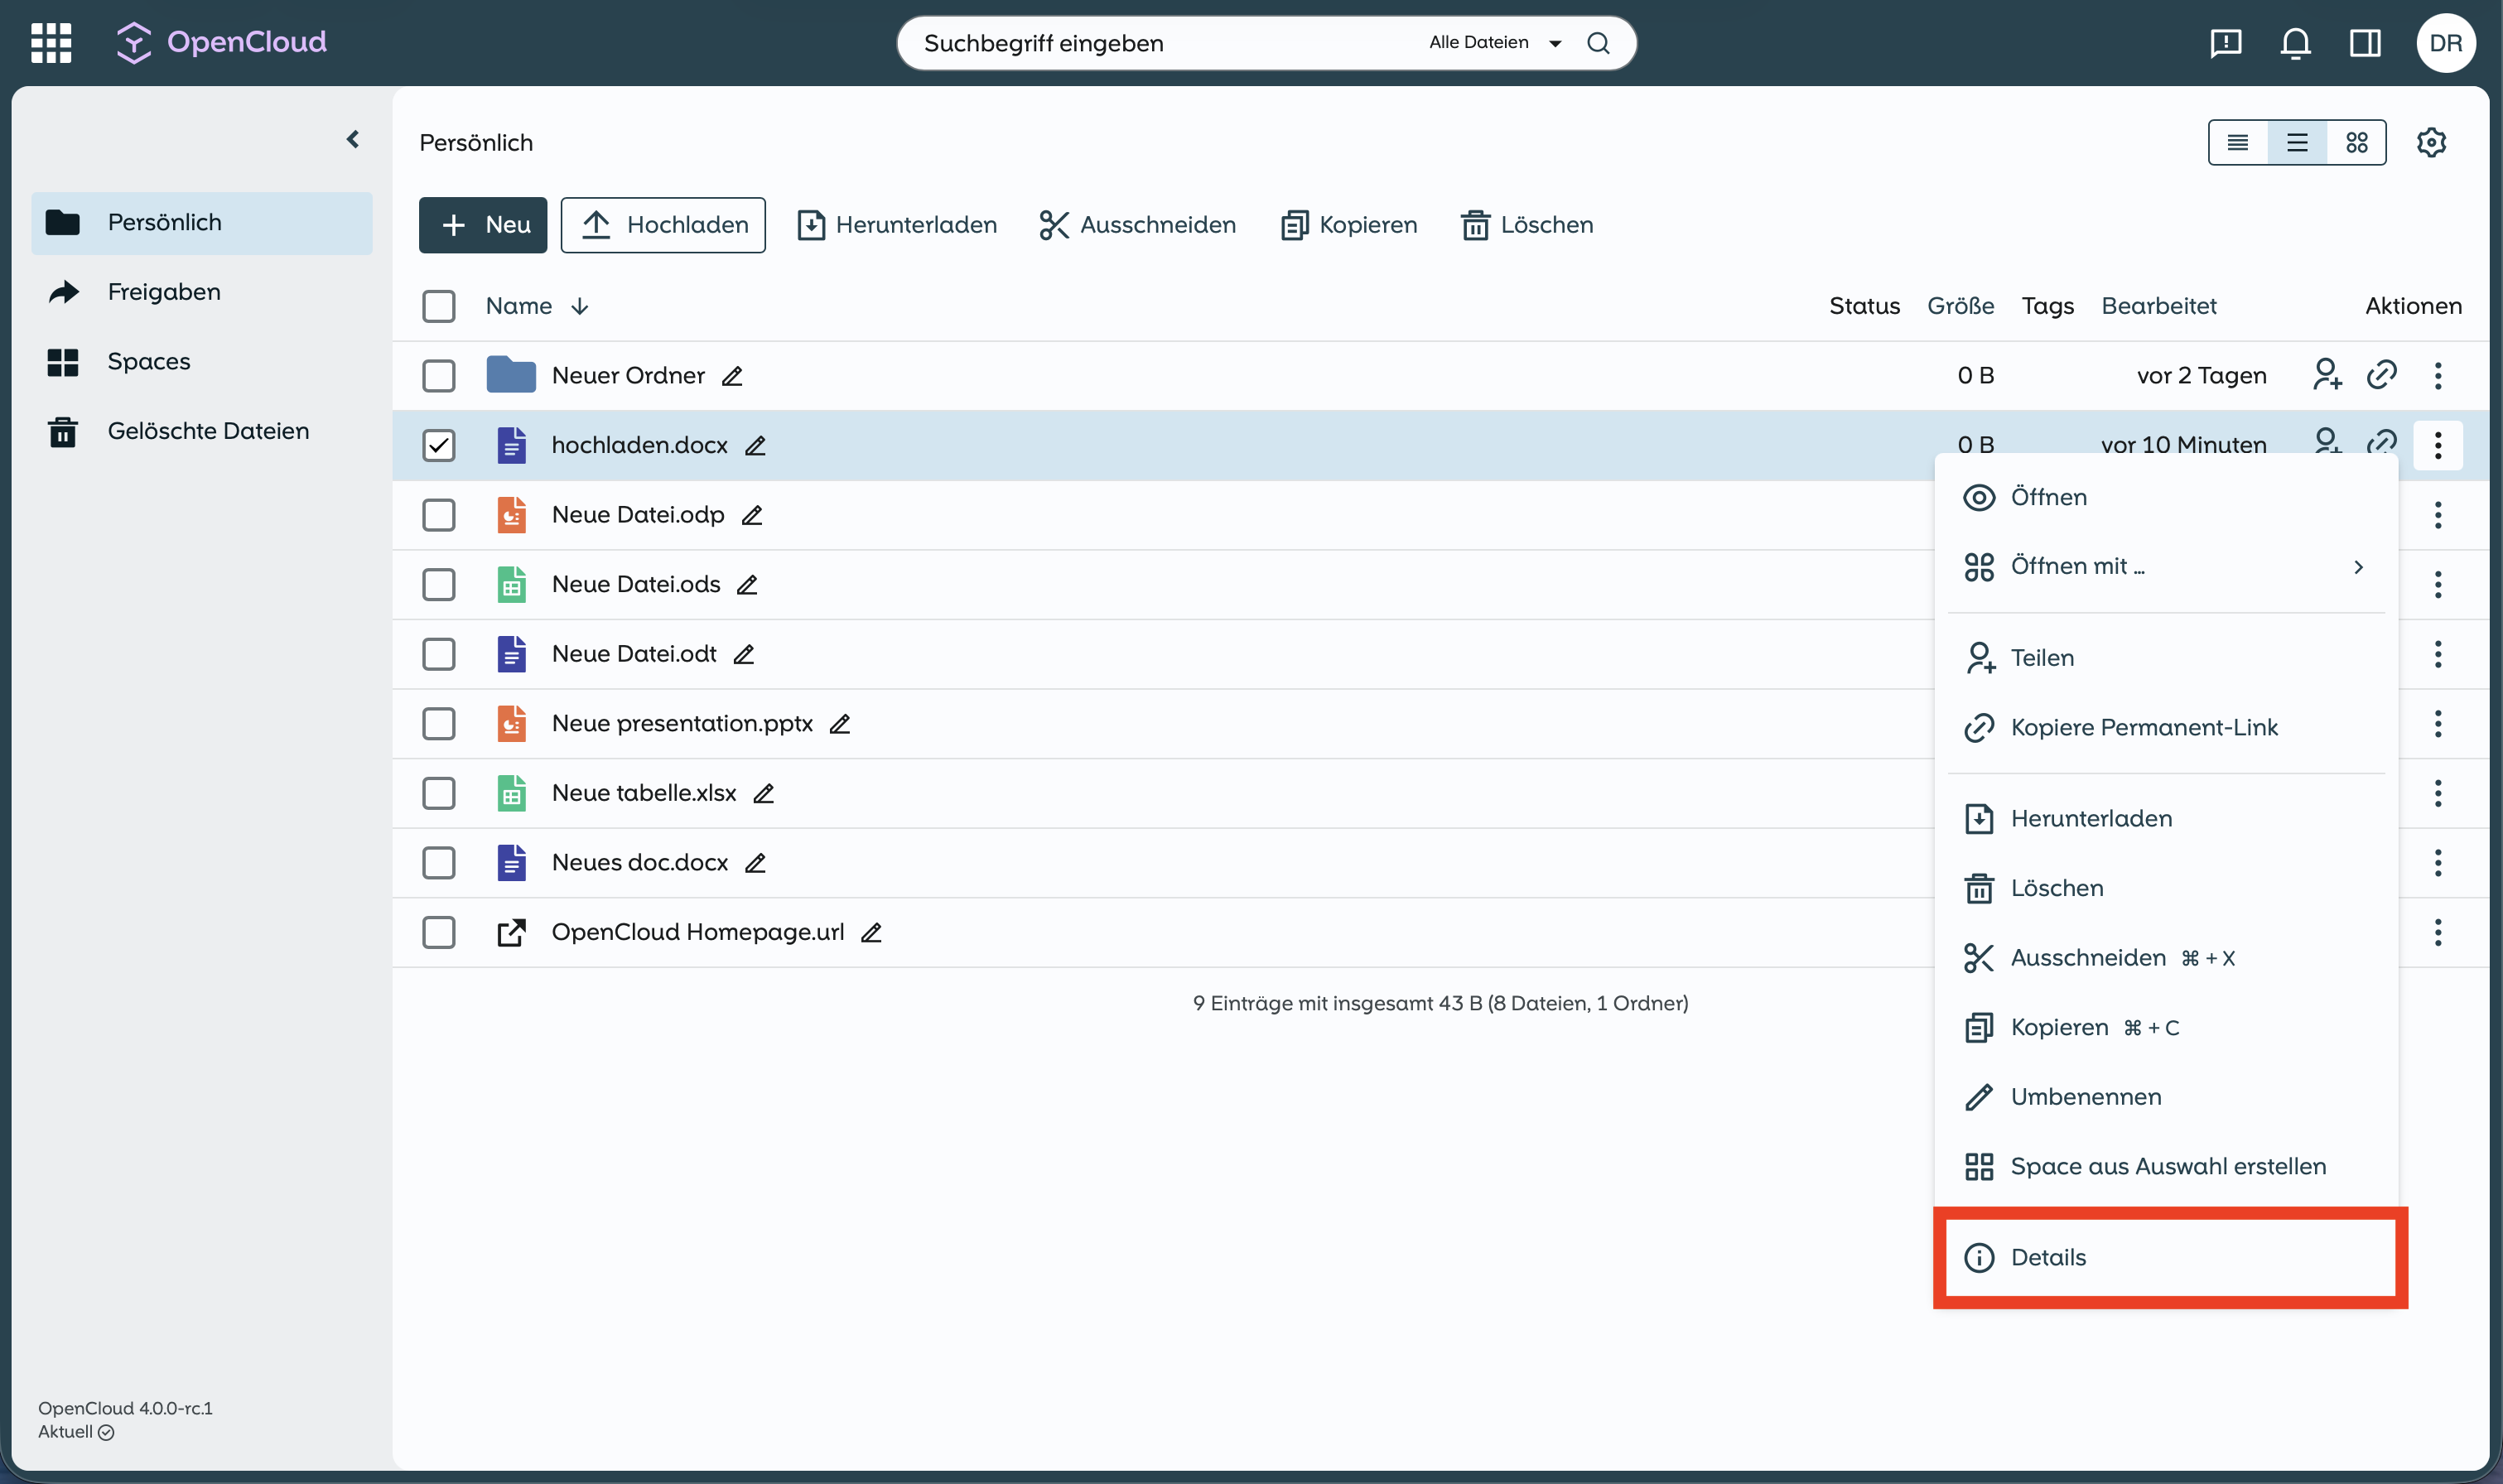Click the notifications bell icon
Image resolution: width=2503 pixels, height=1484 pixels.
tap(2295, 42)
